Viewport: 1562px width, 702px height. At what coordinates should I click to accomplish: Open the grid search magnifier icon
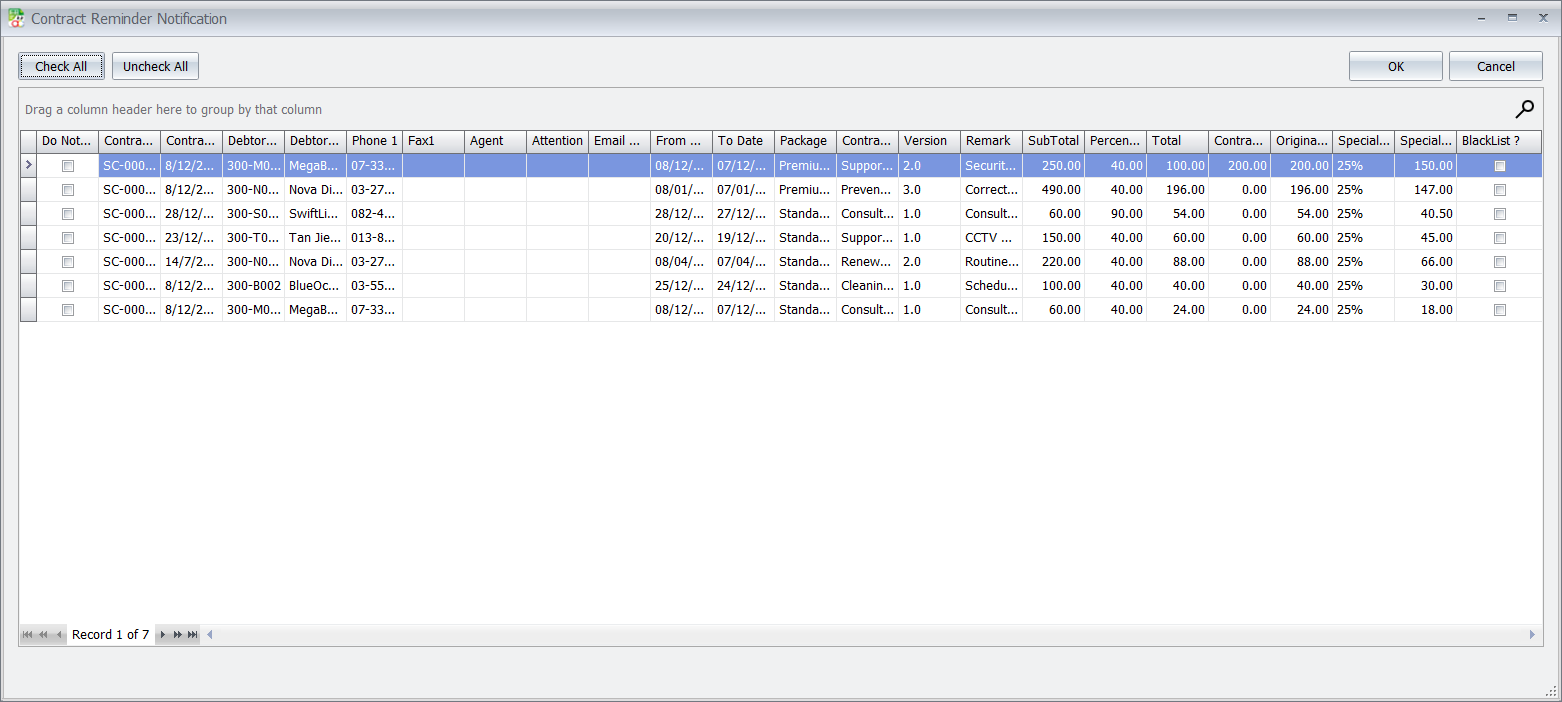[1524, 109]
